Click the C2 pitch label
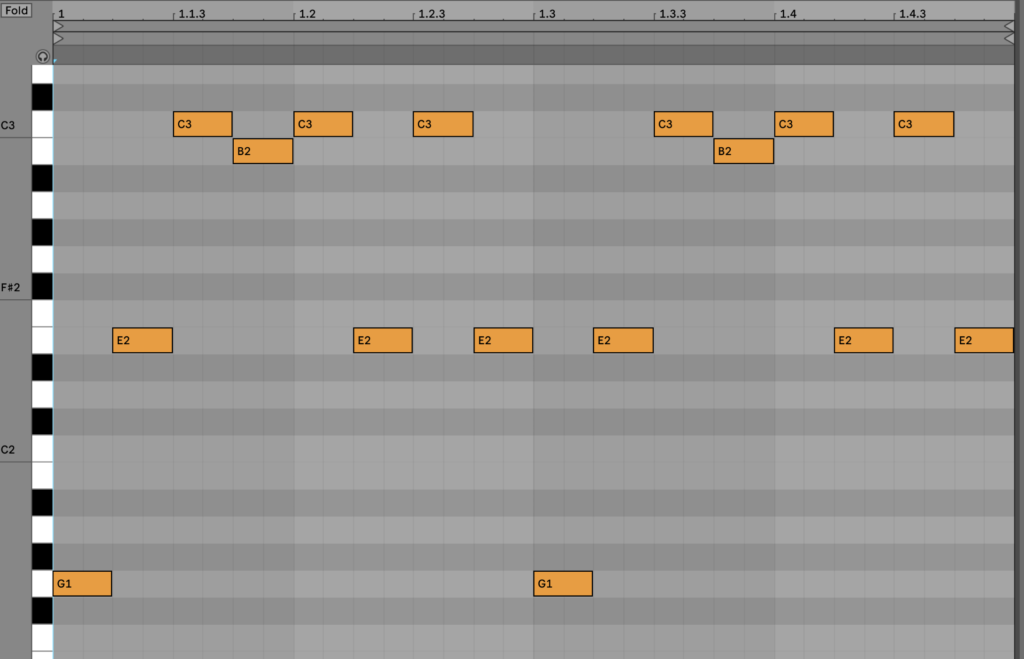Image resolution: width=1024 pixels, height=659 pixels. [x=8, y=449]
